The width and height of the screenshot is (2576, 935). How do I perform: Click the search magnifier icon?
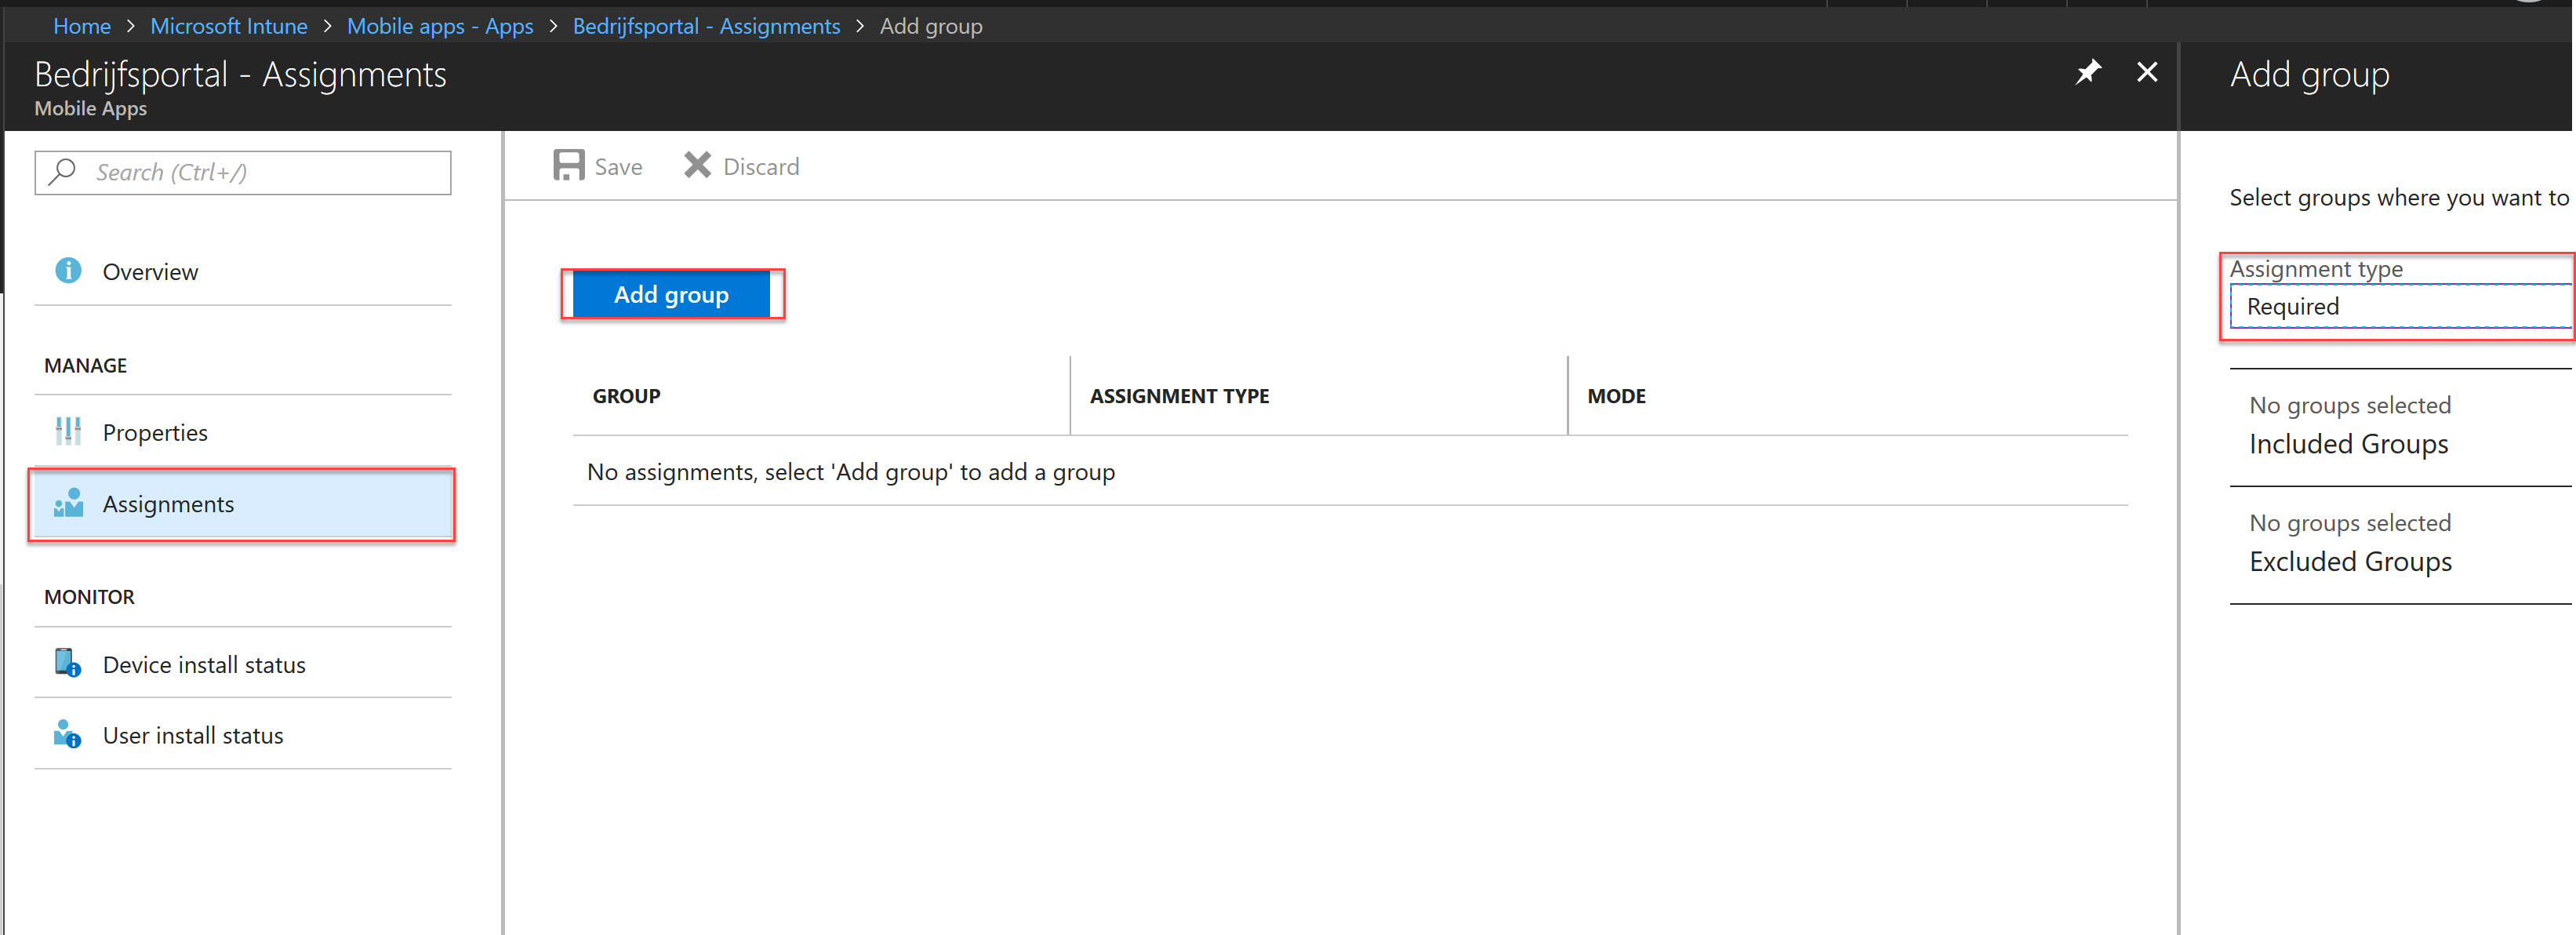point(63,172)
